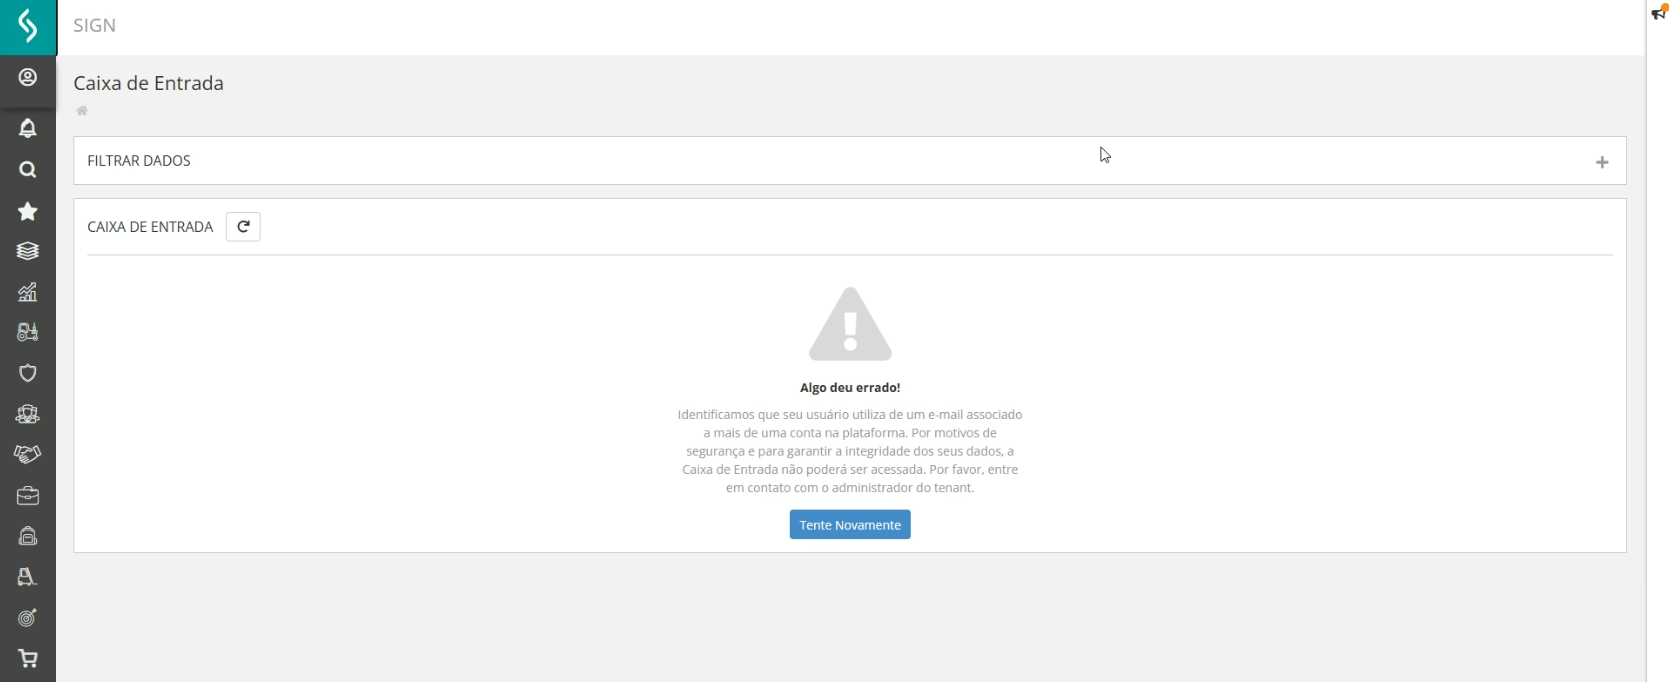Open the growth chart icon in sidebar
Viewport: 1669px width, 682px height.
[x=28, y=292]
